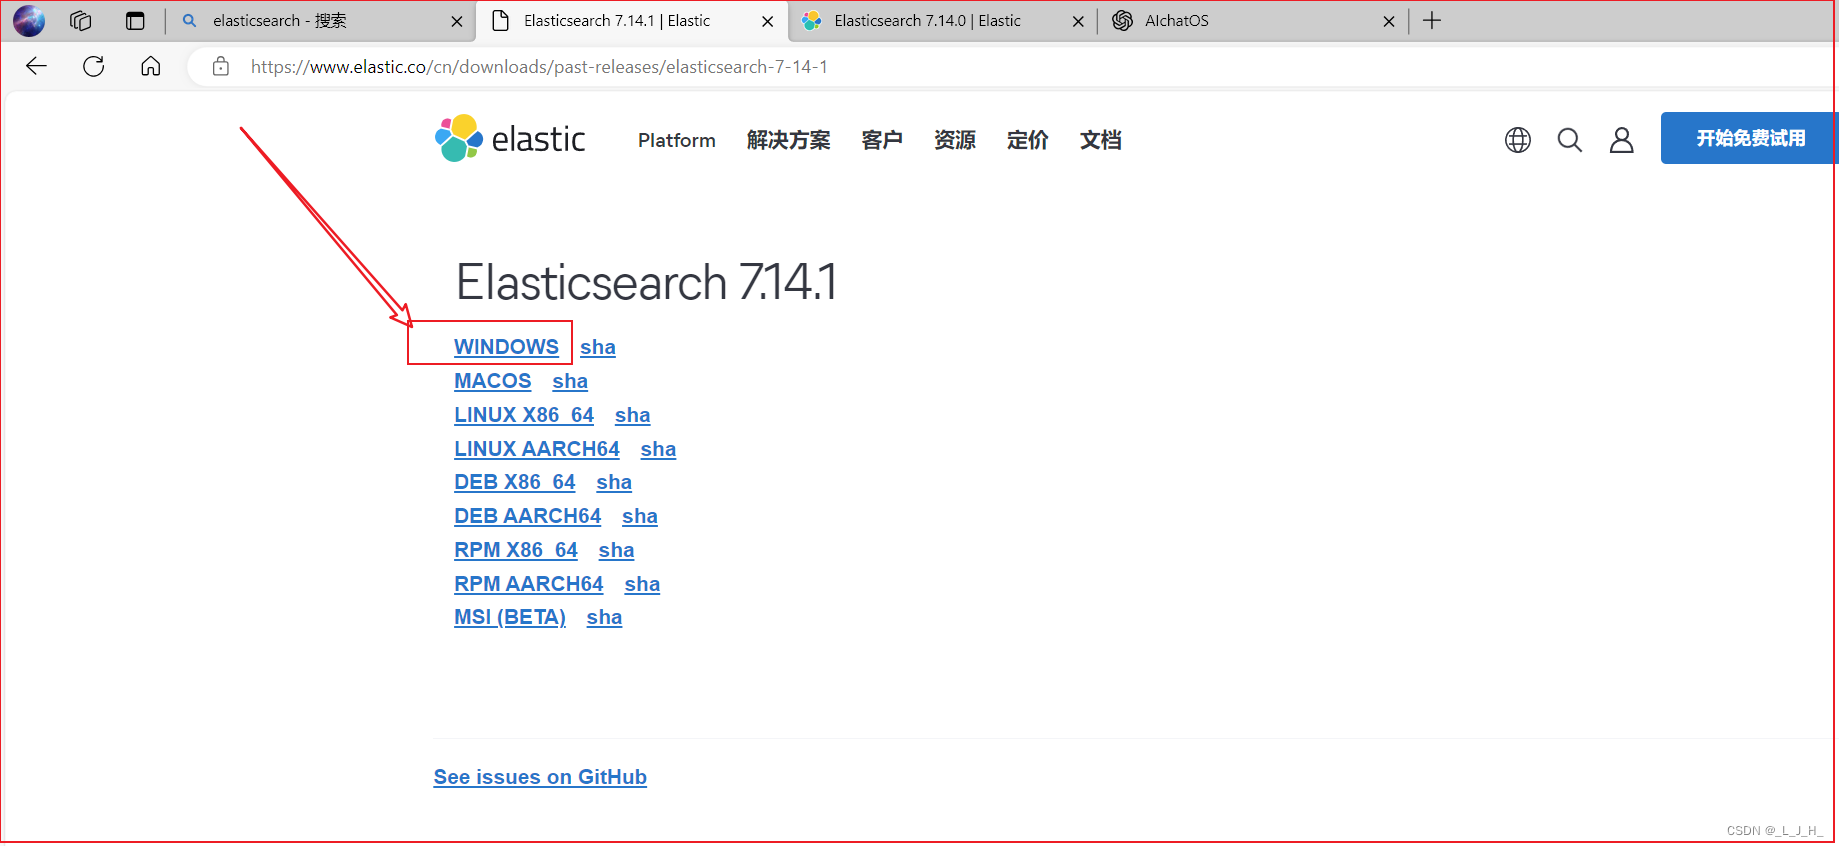Open the 定价 menu item

(1028, 140)
